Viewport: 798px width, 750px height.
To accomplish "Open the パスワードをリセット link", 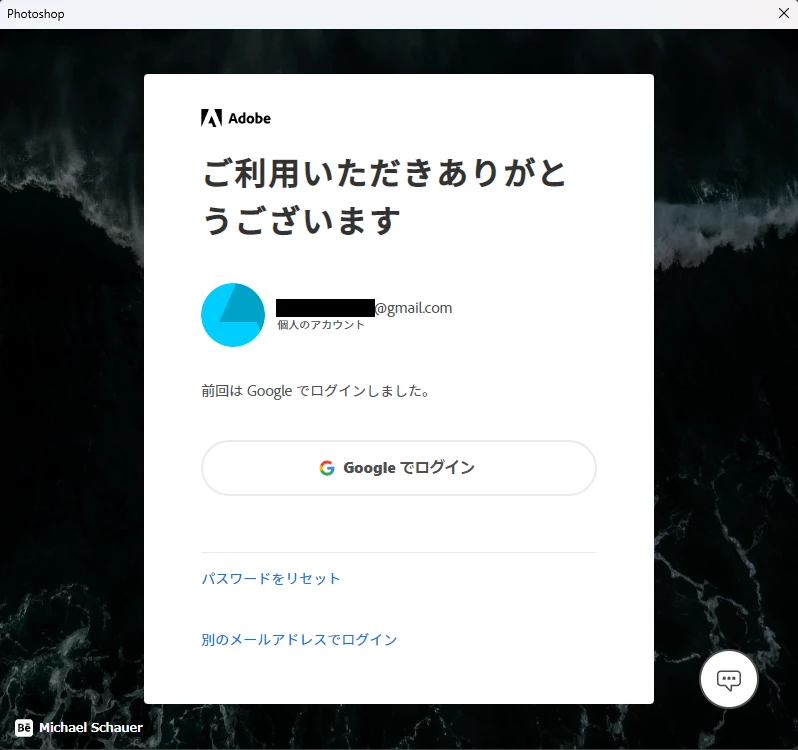I will [271, 579].
